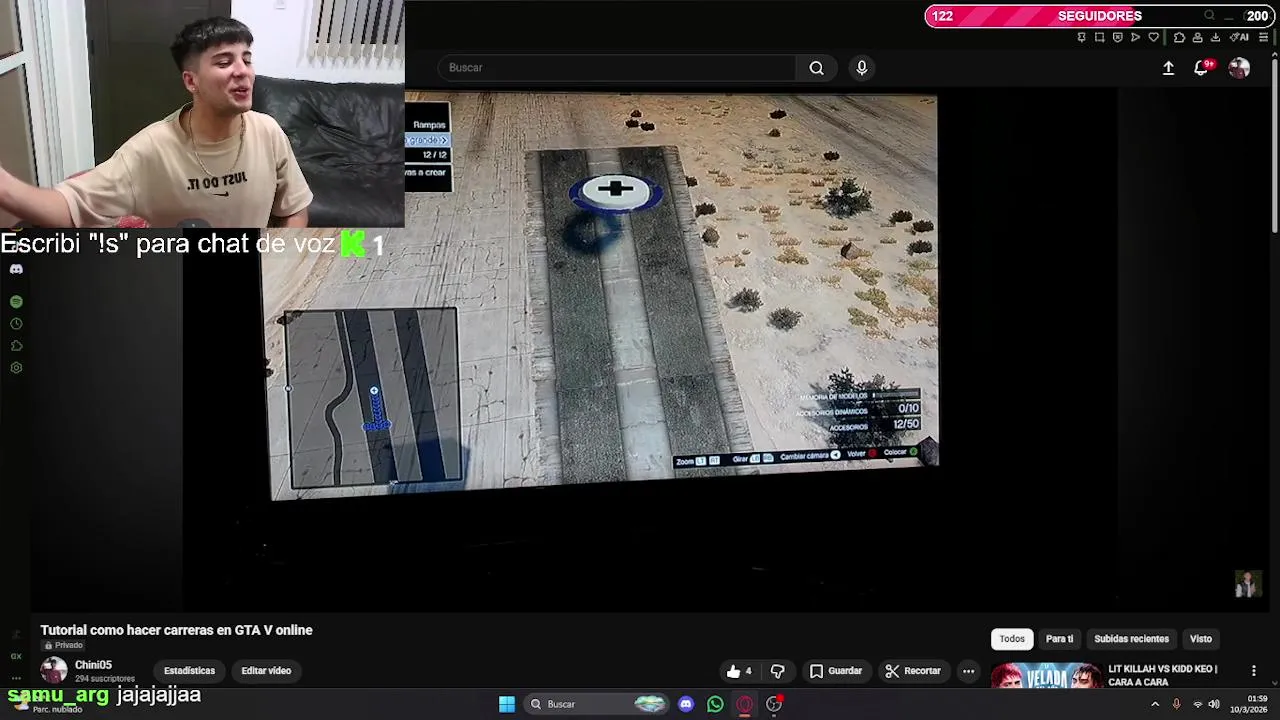Screen dimensions: 1280x720
Task: Open Discord from the taskbar
Action: (686, 704)
